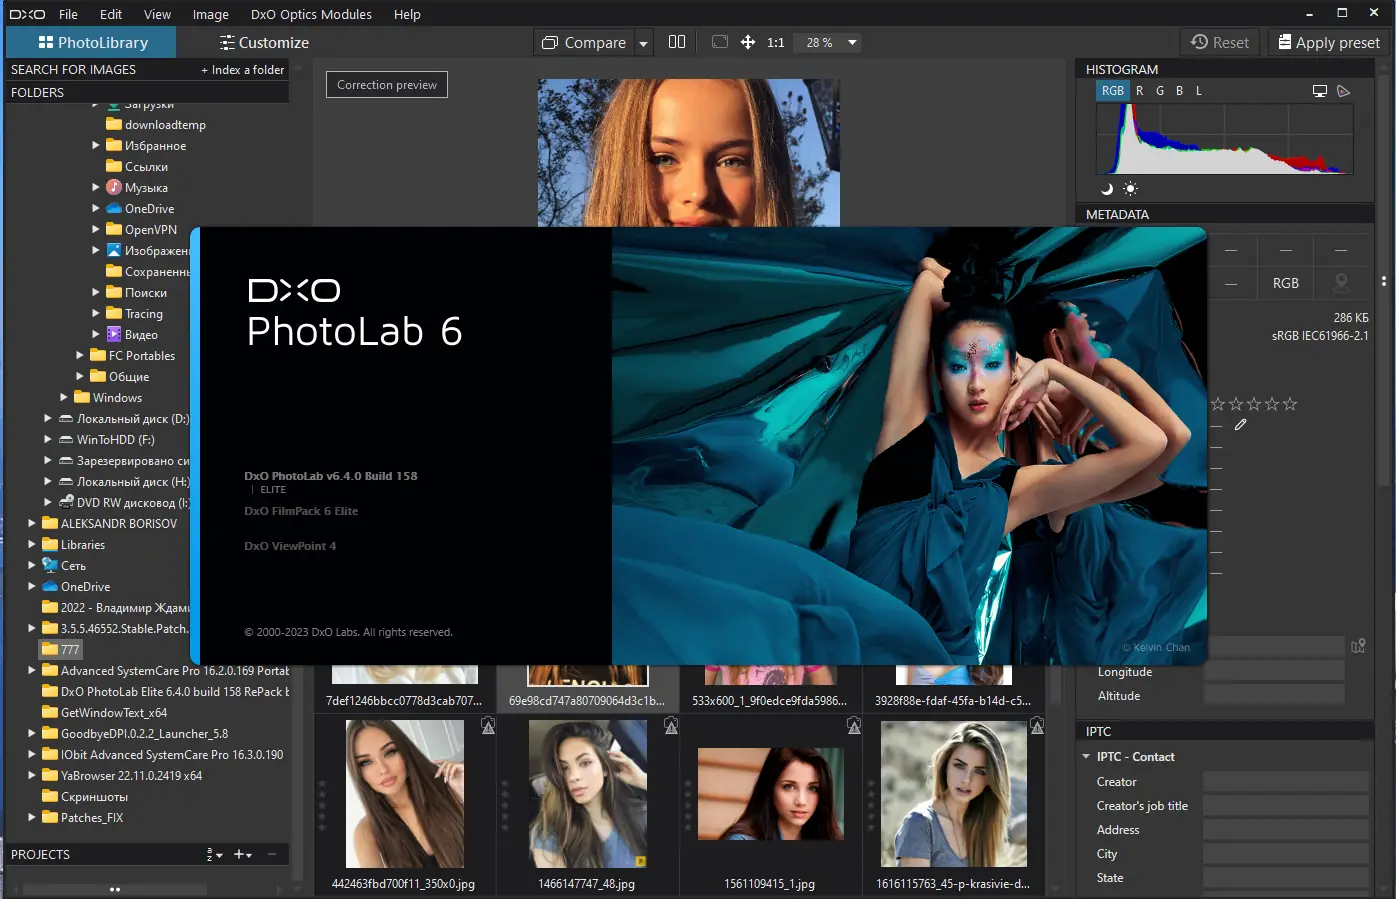Click the monitor icon above the histogram
Viewport: 1396px width, 899px height.
[x=1319, y=90]
